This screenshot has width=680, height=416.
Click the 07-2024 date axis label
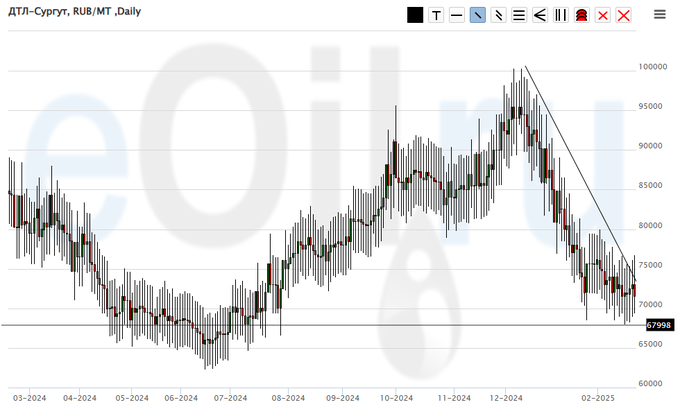230,397
